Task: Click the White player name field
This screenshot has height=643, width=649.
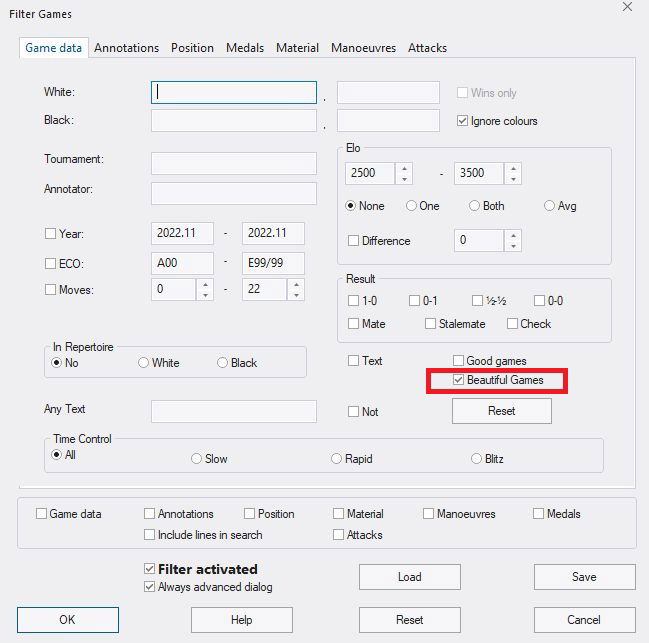Action: tap(234, 93)
